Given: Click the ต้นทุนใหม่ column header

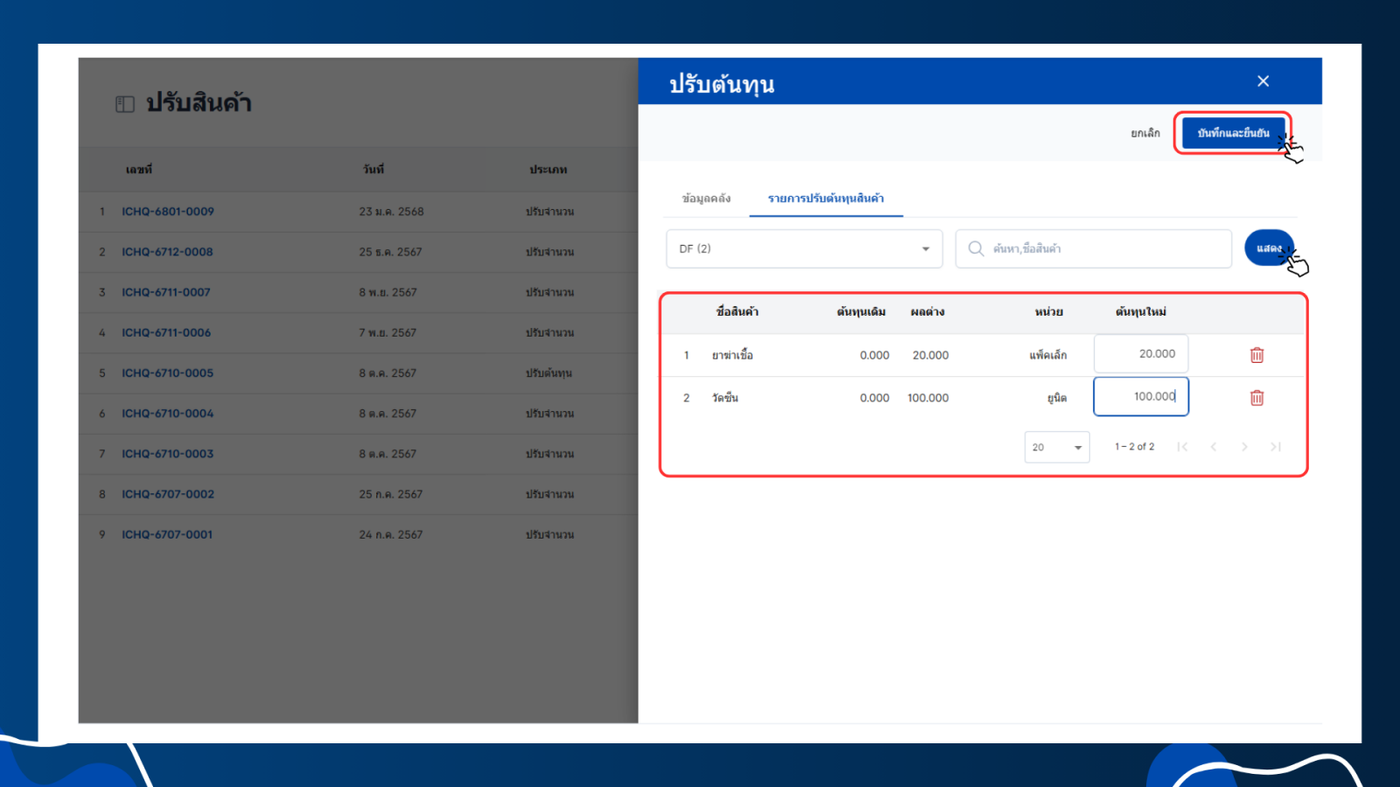Looking at the screenshot, I should (1141, 312).
